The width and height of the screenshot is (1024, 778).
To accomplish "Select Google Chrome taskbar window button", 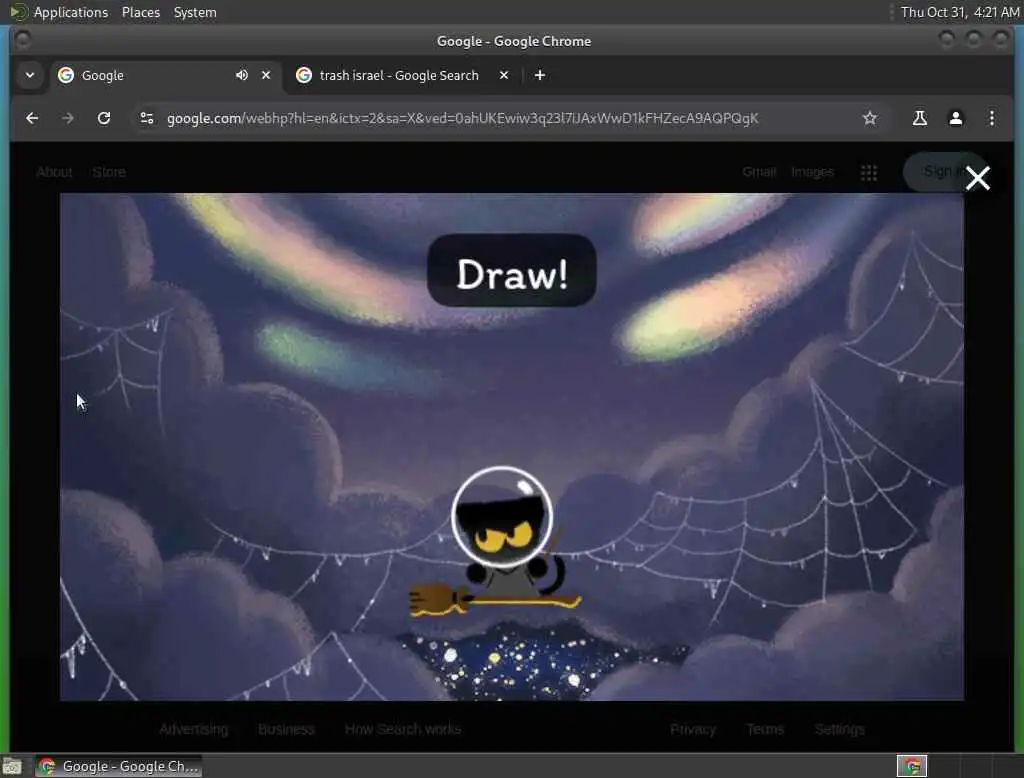I will pyautogui.click(x=118, y=766).
